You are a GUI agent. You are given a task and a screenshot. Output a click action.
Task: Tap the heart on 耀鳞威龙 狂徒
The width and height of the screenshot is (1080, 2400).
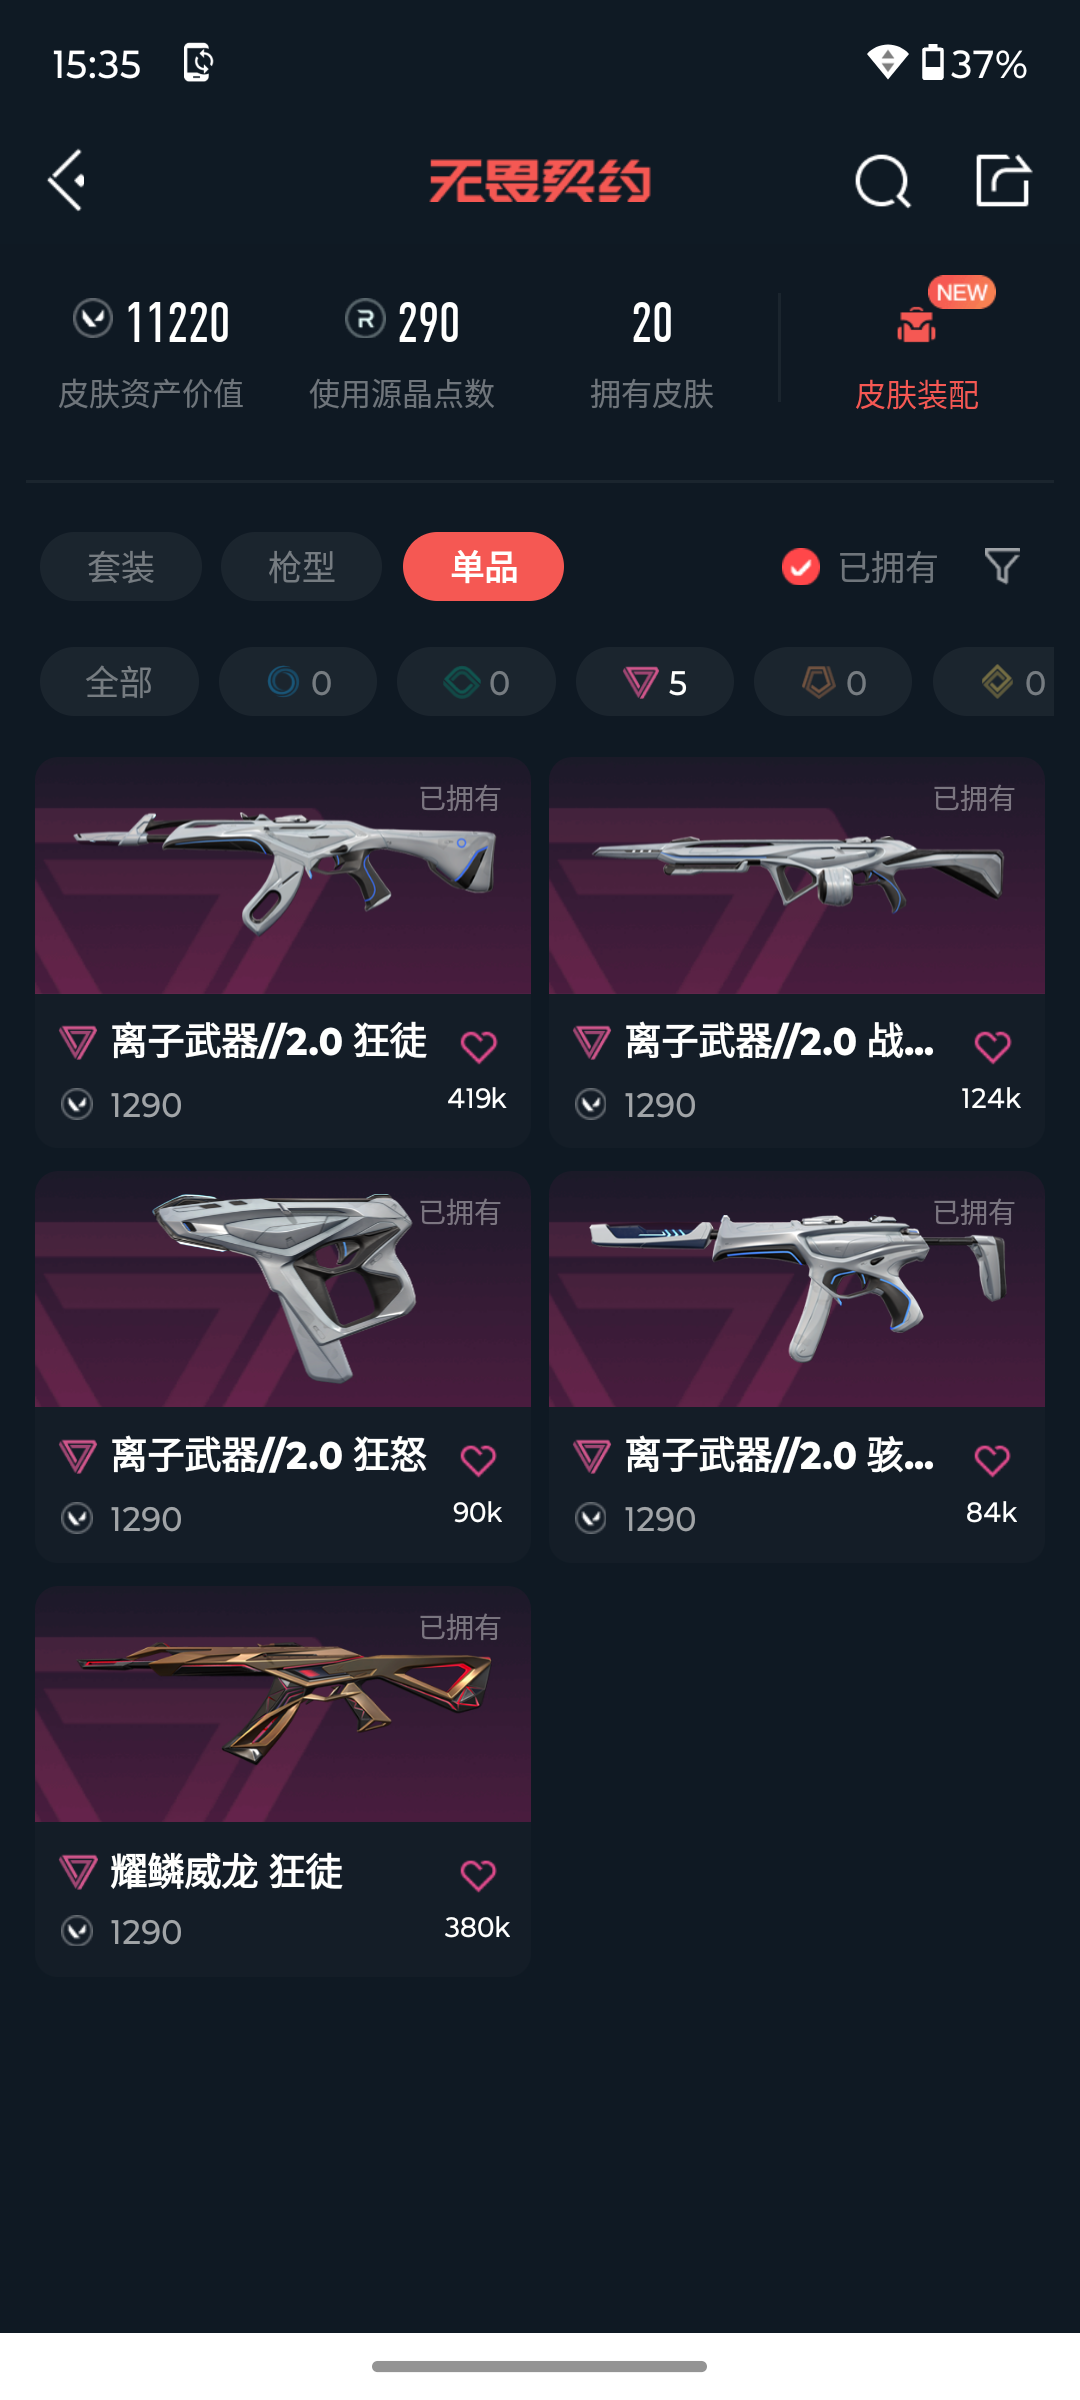[x=478, y=1875]
